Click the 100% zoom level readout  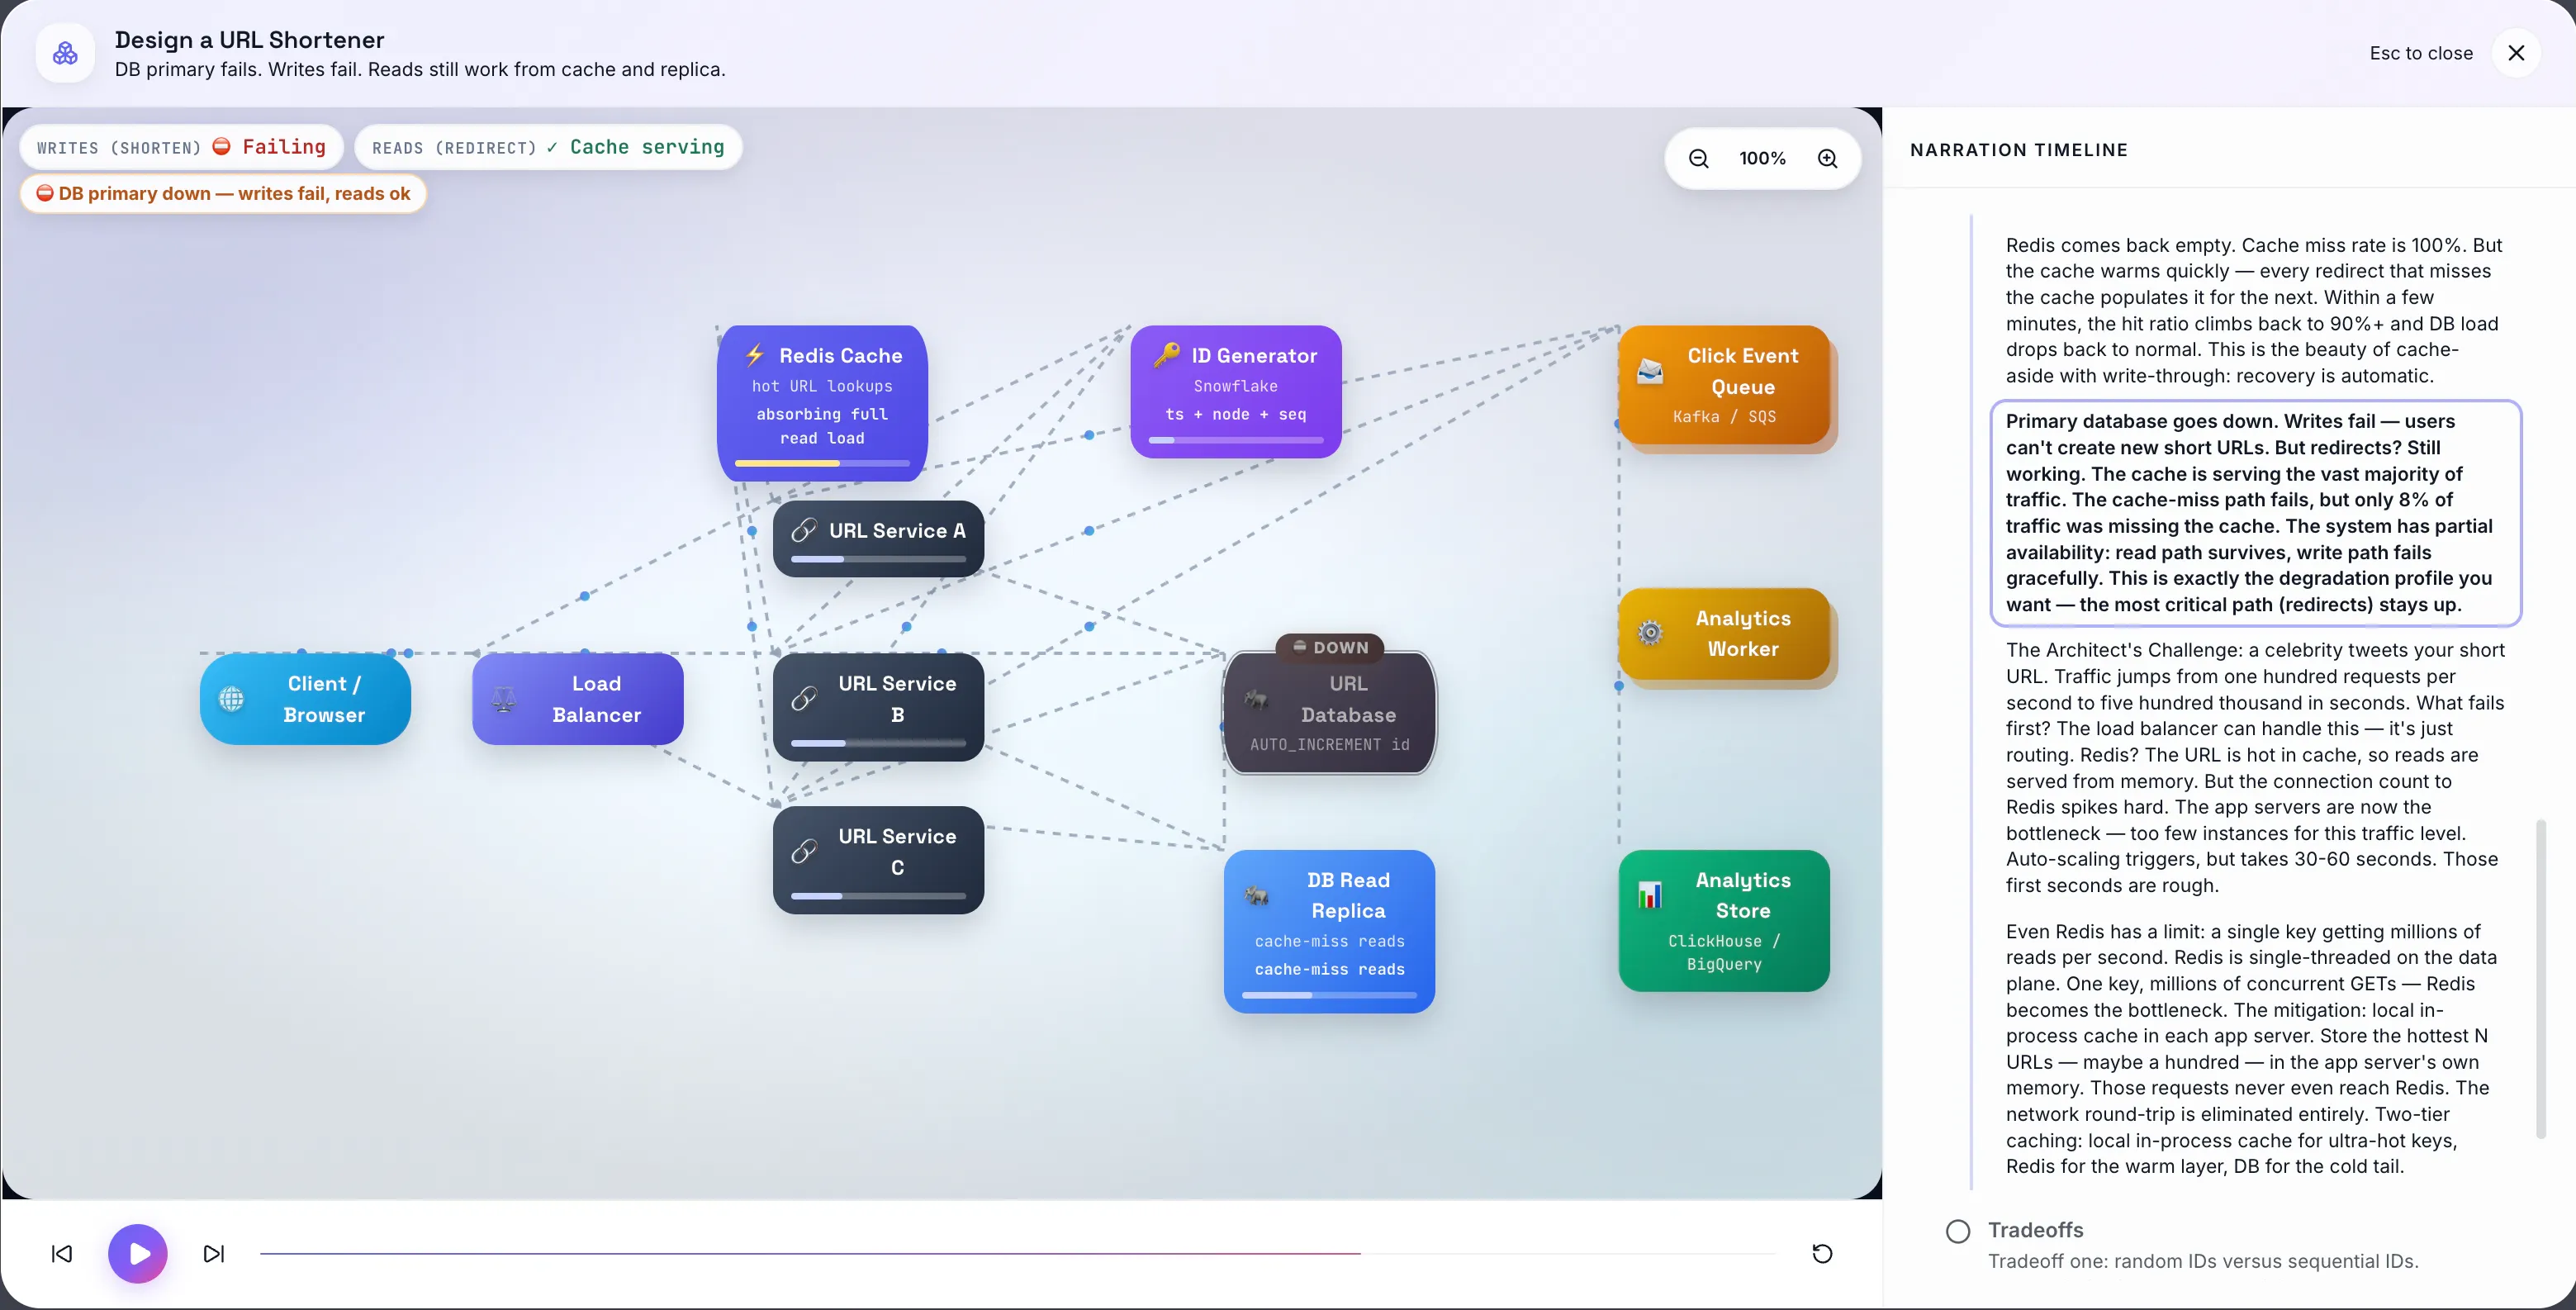[1762, 158]
